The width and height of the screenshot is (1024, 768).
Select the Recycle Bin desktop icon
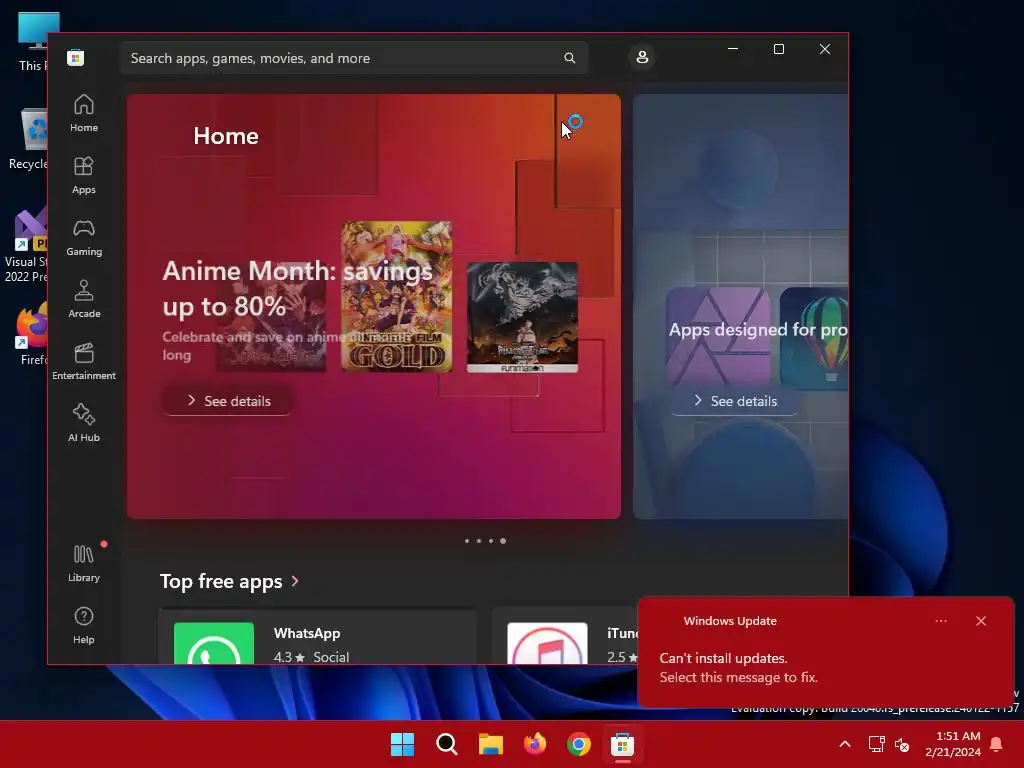coord(27,140)
